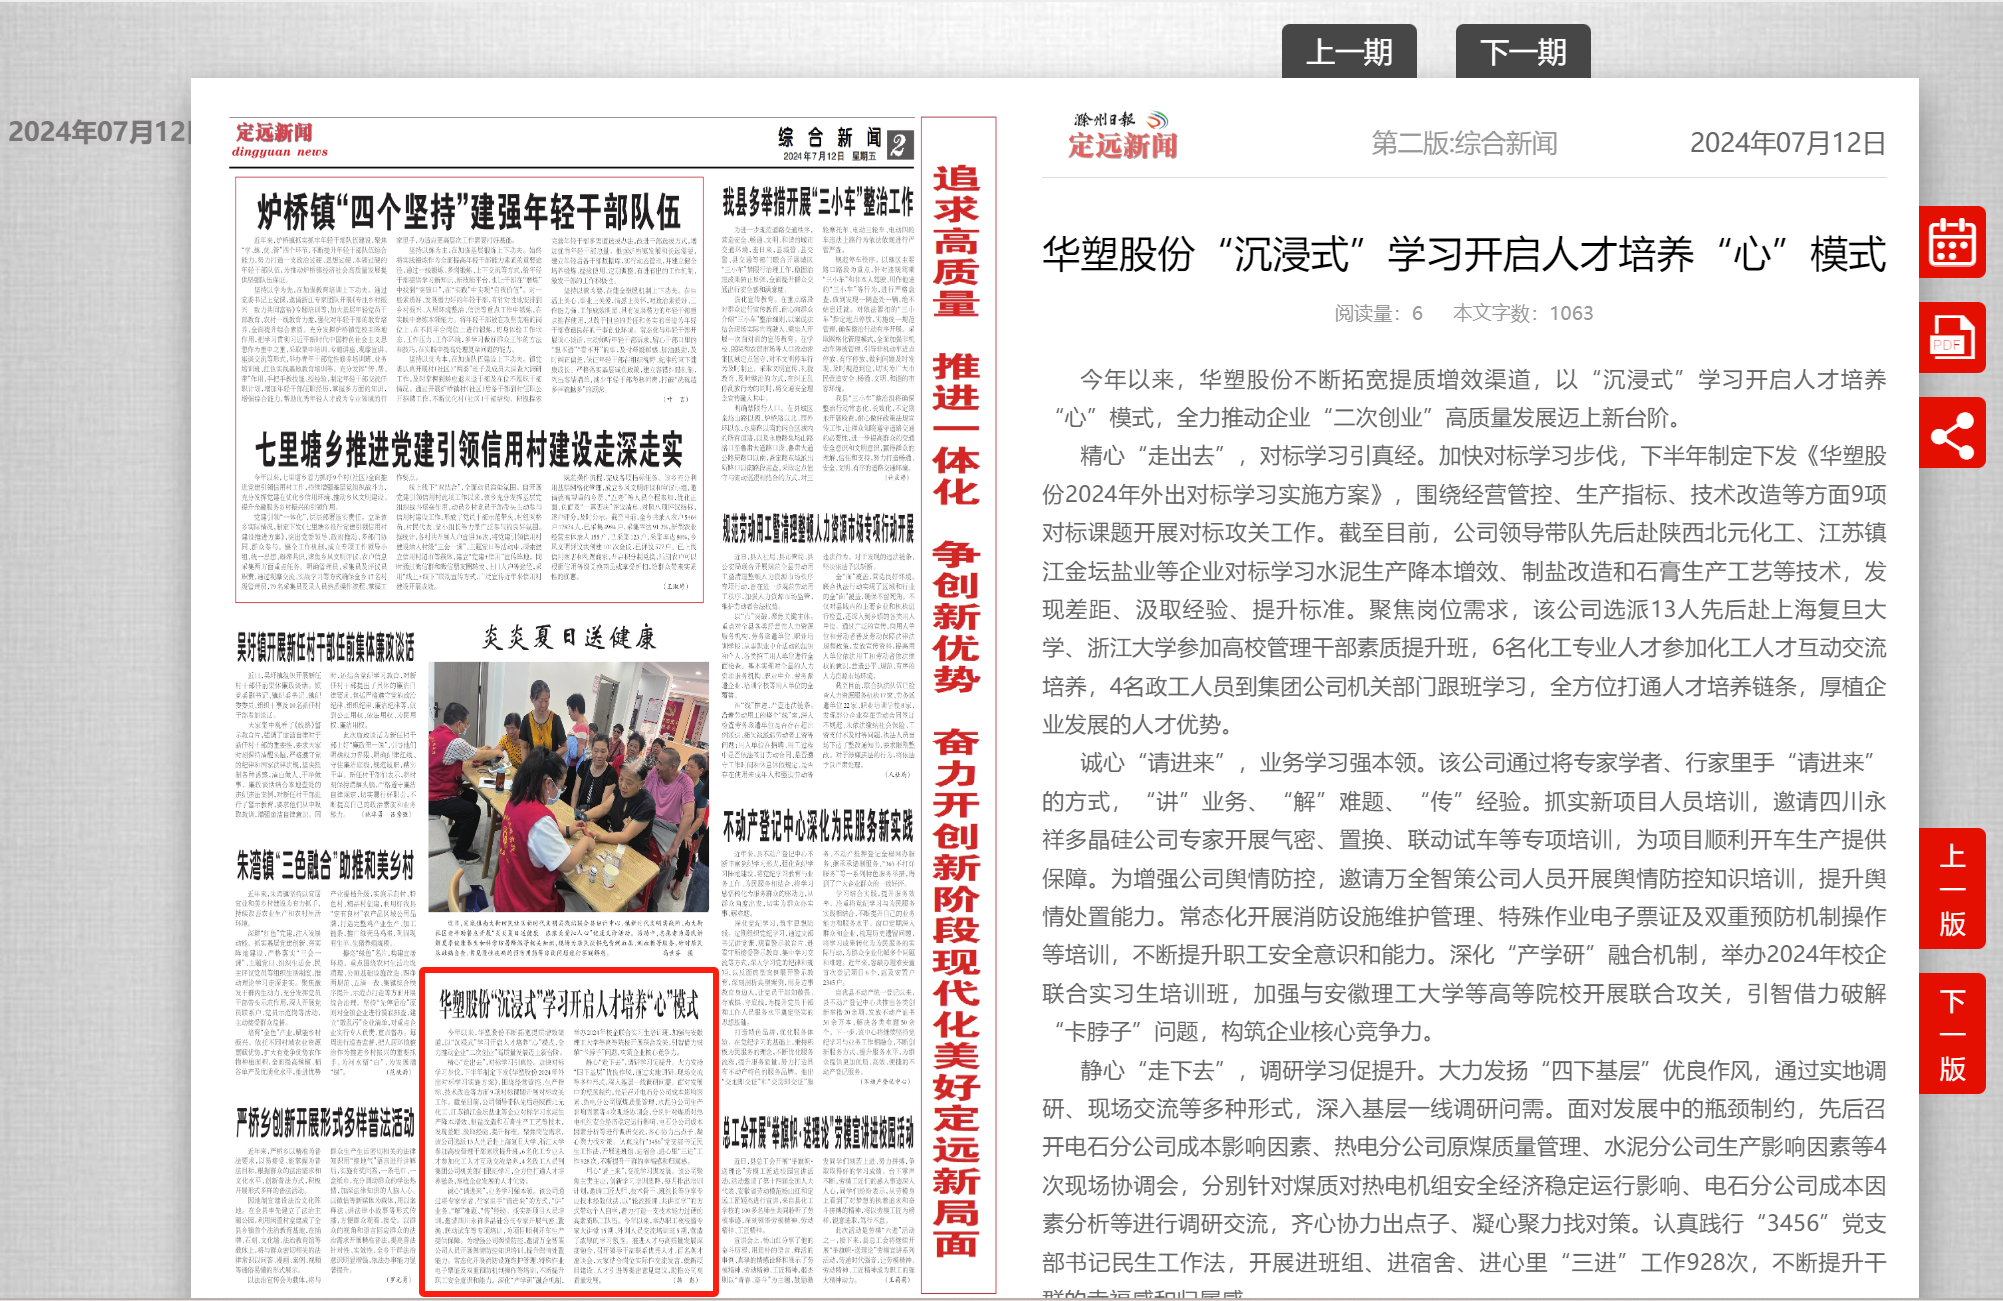Image resolution: width=2003 pixels, height=1301 pixels.
Task: Click the page number 2 badge
Action: 898,145
